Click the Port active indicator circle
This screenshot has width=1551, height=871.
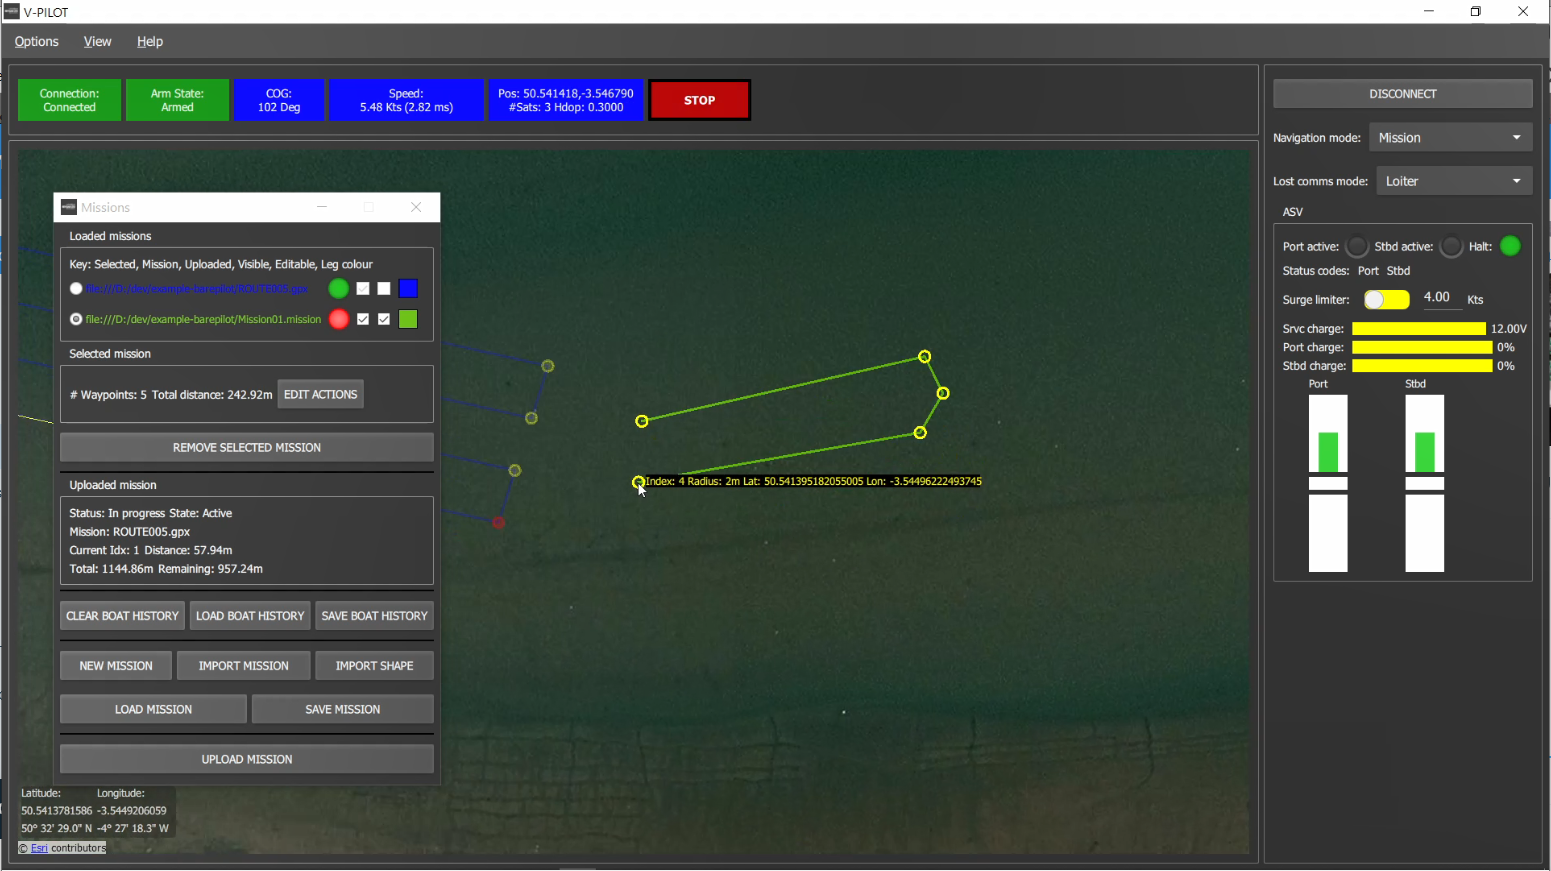[x=1357, y=246]
